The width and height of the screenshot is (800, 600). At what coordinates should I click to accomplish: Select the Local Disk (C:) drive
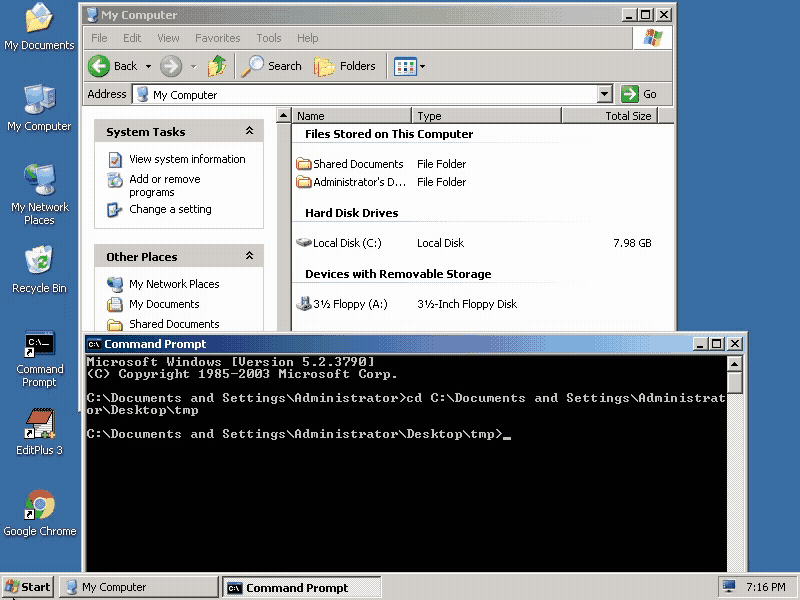click(346, 243)
